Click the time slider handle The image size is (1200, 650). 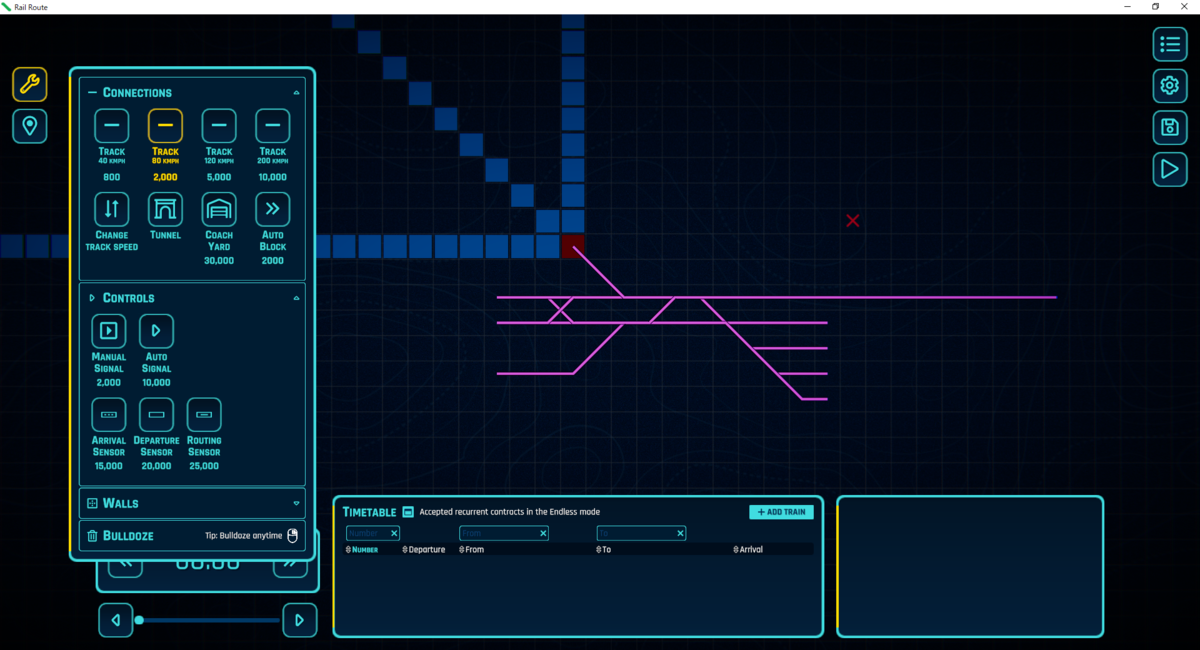click(x=139, y=620)
